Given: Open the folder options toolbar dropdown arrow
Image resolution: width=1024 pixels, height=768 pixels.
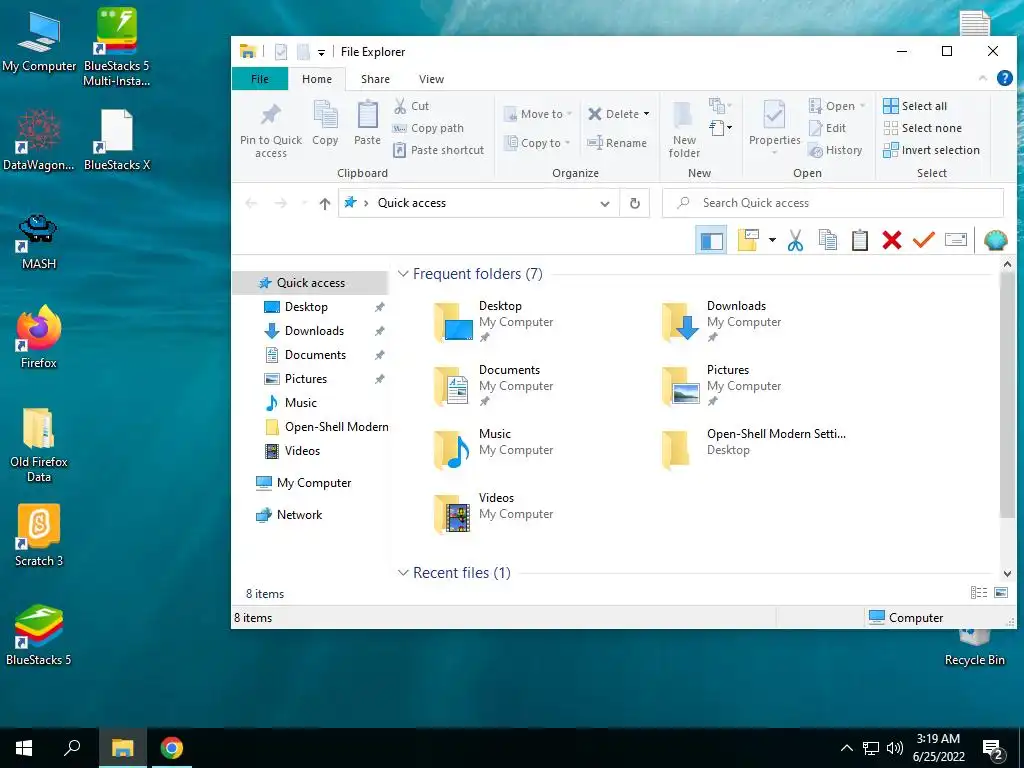Looking at the screenshot, I should tap(772, 240).
